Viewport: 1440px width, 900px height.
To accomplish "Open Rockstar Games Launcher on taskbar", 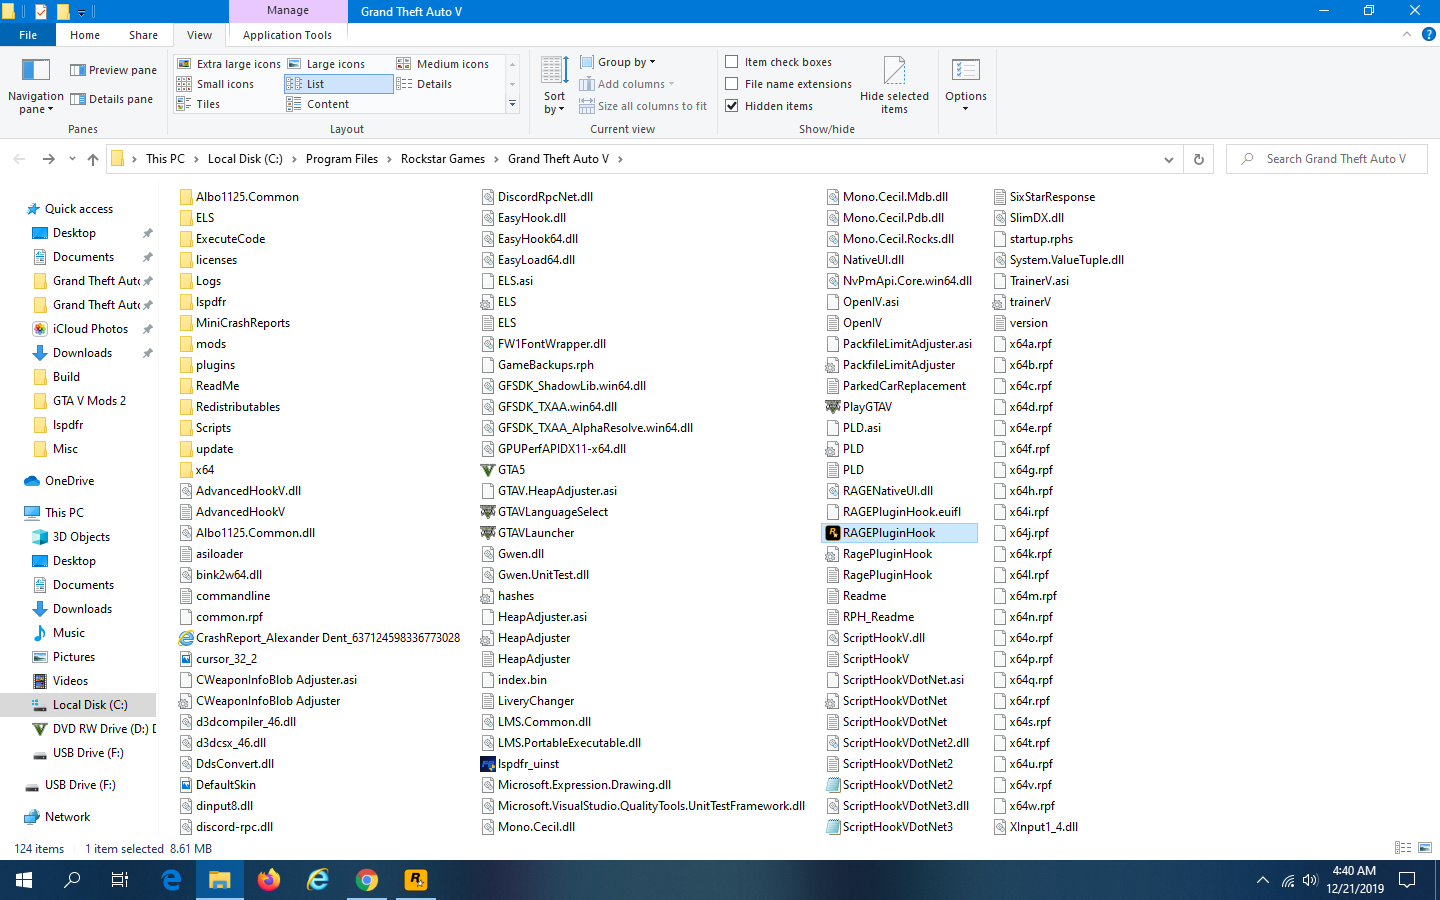I will [416, 880].
